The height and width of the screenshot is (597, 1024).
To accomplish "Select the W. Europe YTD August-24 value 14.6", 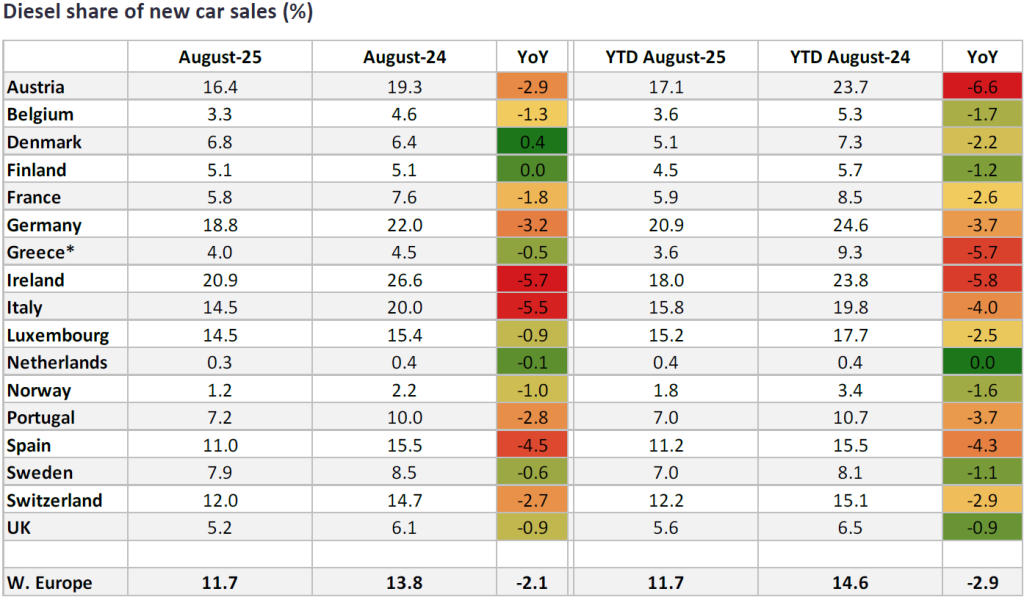I will pyautogui.click(x=849, y=581).
